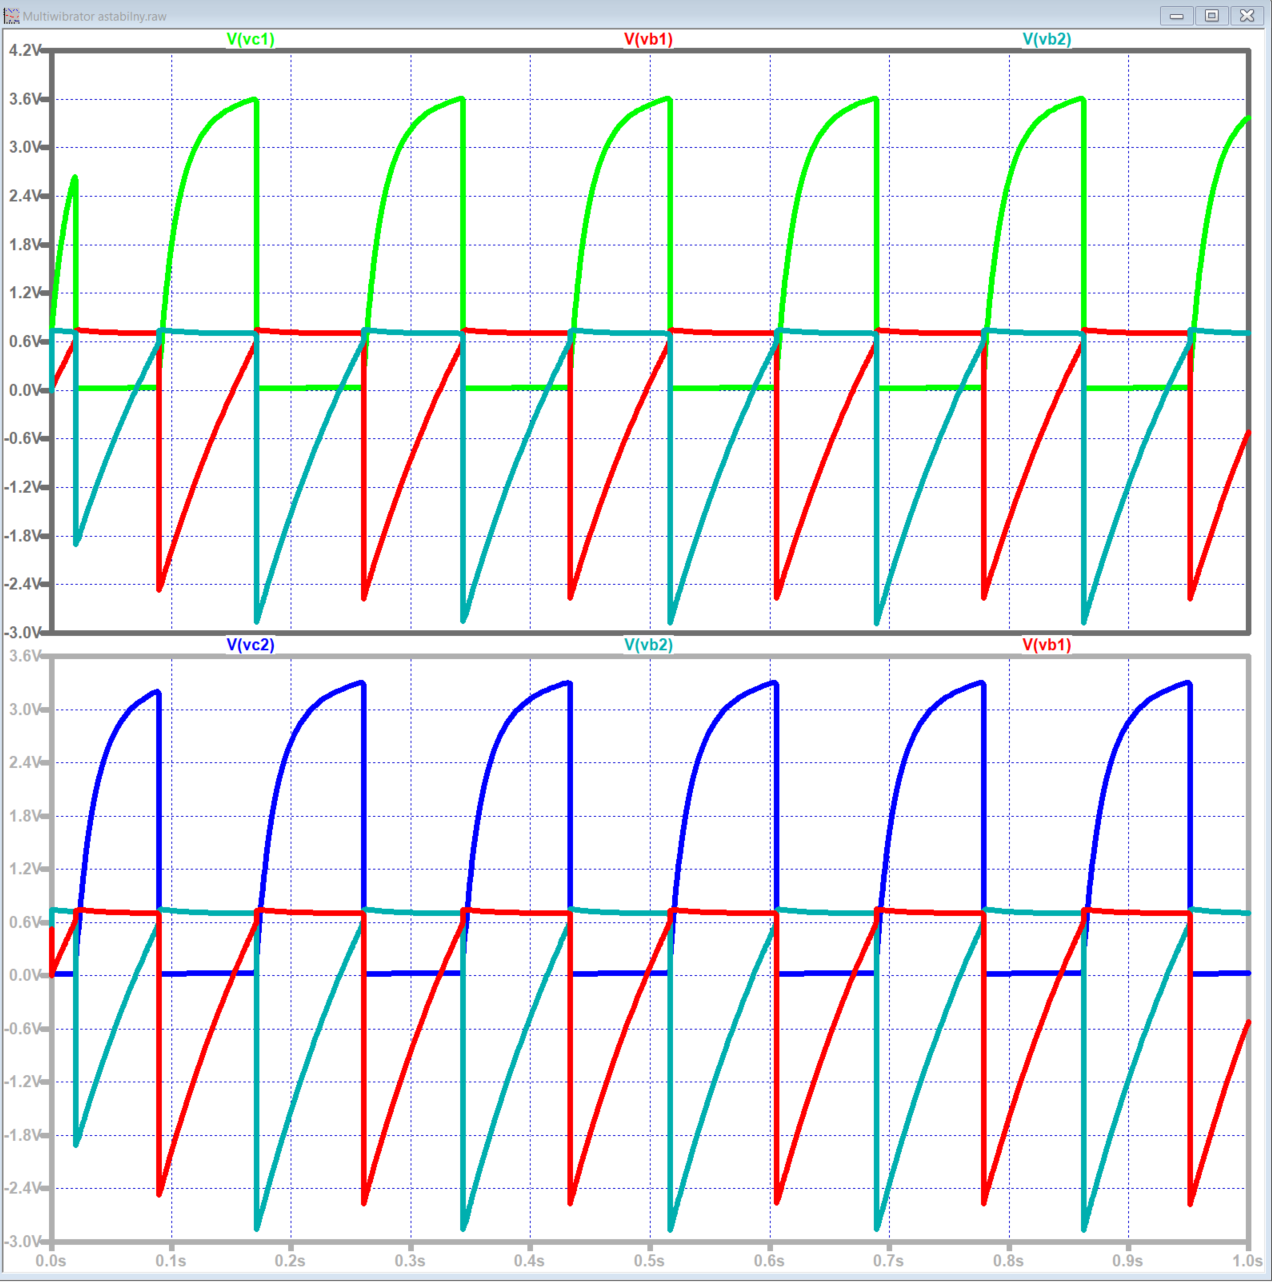Click the 1.8V label on top pane axis
The image size is (1272, 1282).
[x=24, y=244]
